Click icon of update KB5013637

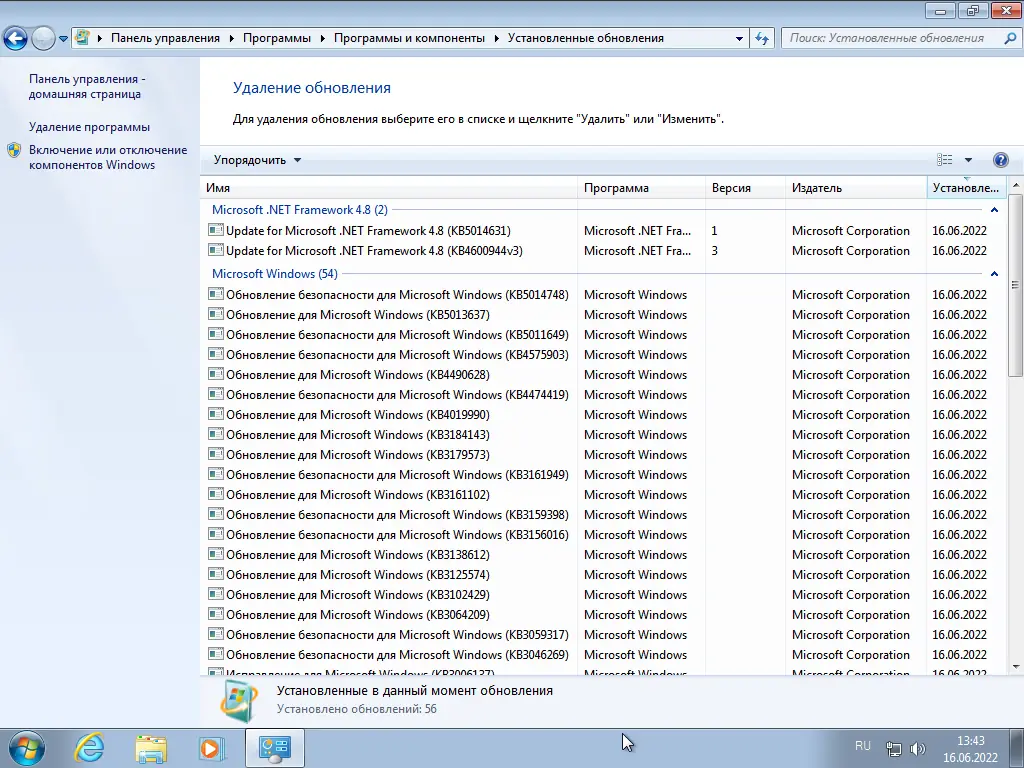point(216,313)
